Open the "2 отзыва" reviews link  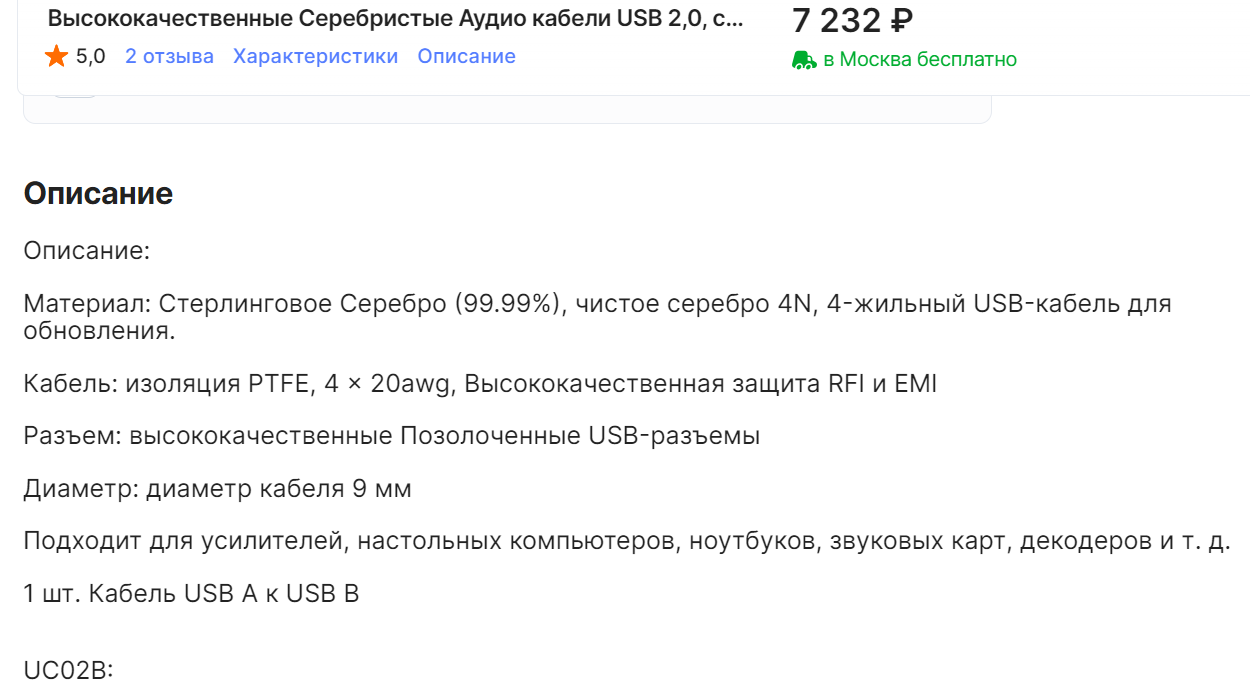[169, 57]
